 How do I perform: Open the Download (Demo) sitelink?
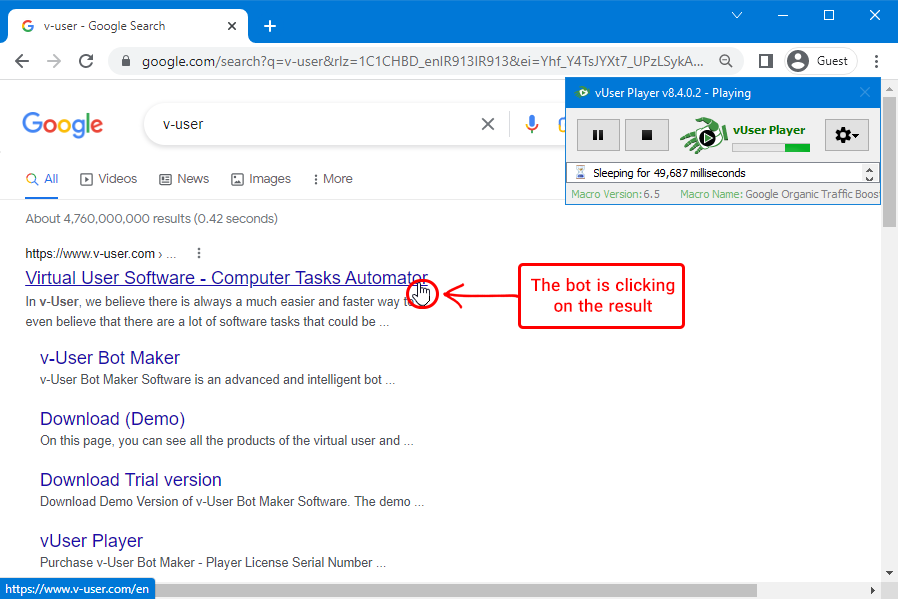tap(113, 419)
